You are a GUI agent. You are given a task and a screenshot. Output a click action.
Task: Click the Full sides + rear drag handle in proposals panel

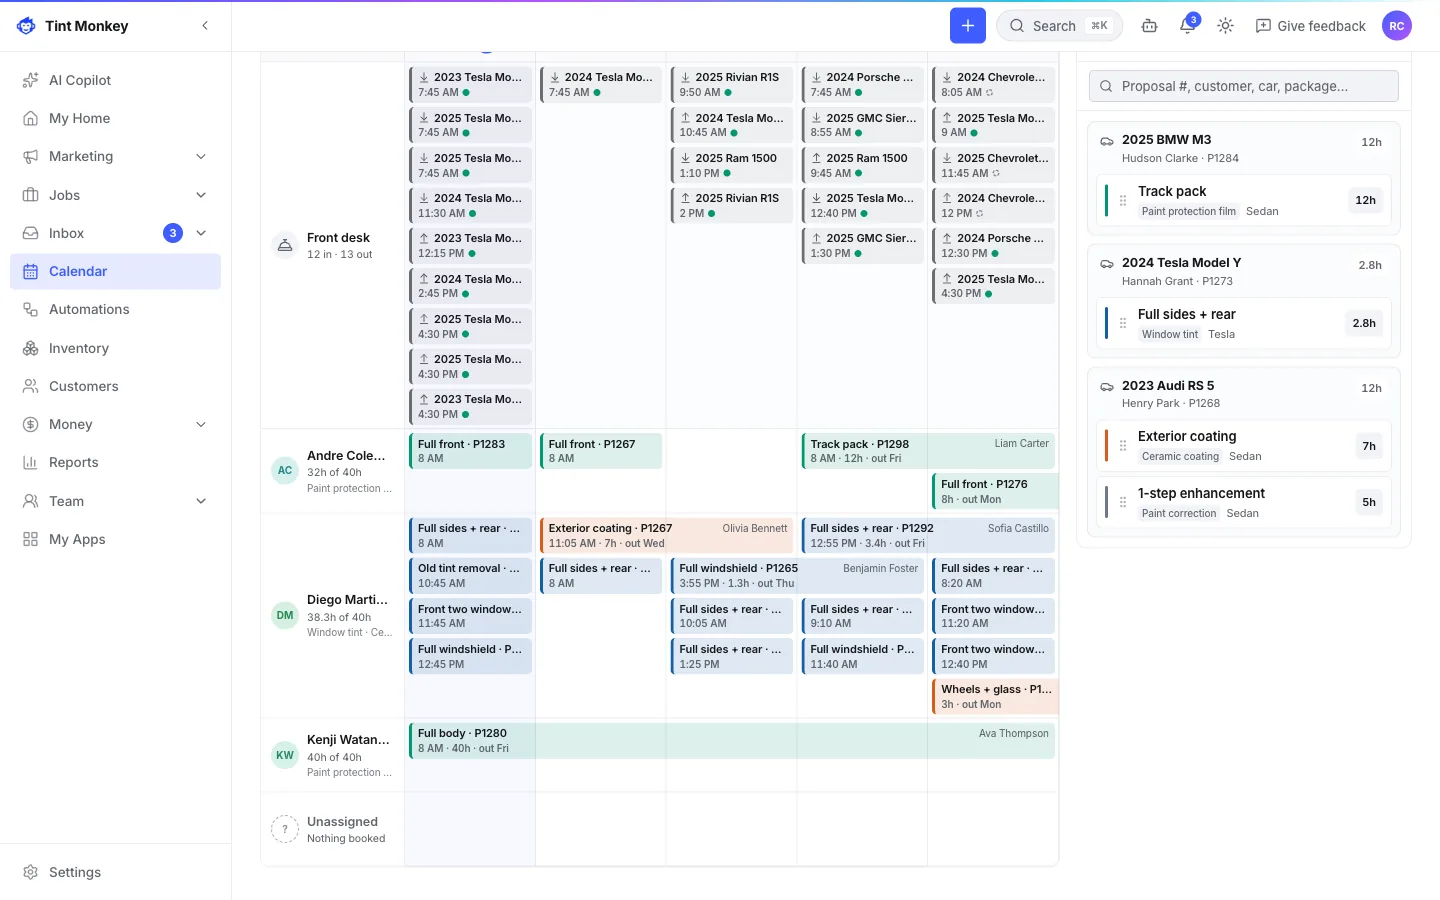coord(1123,323)
